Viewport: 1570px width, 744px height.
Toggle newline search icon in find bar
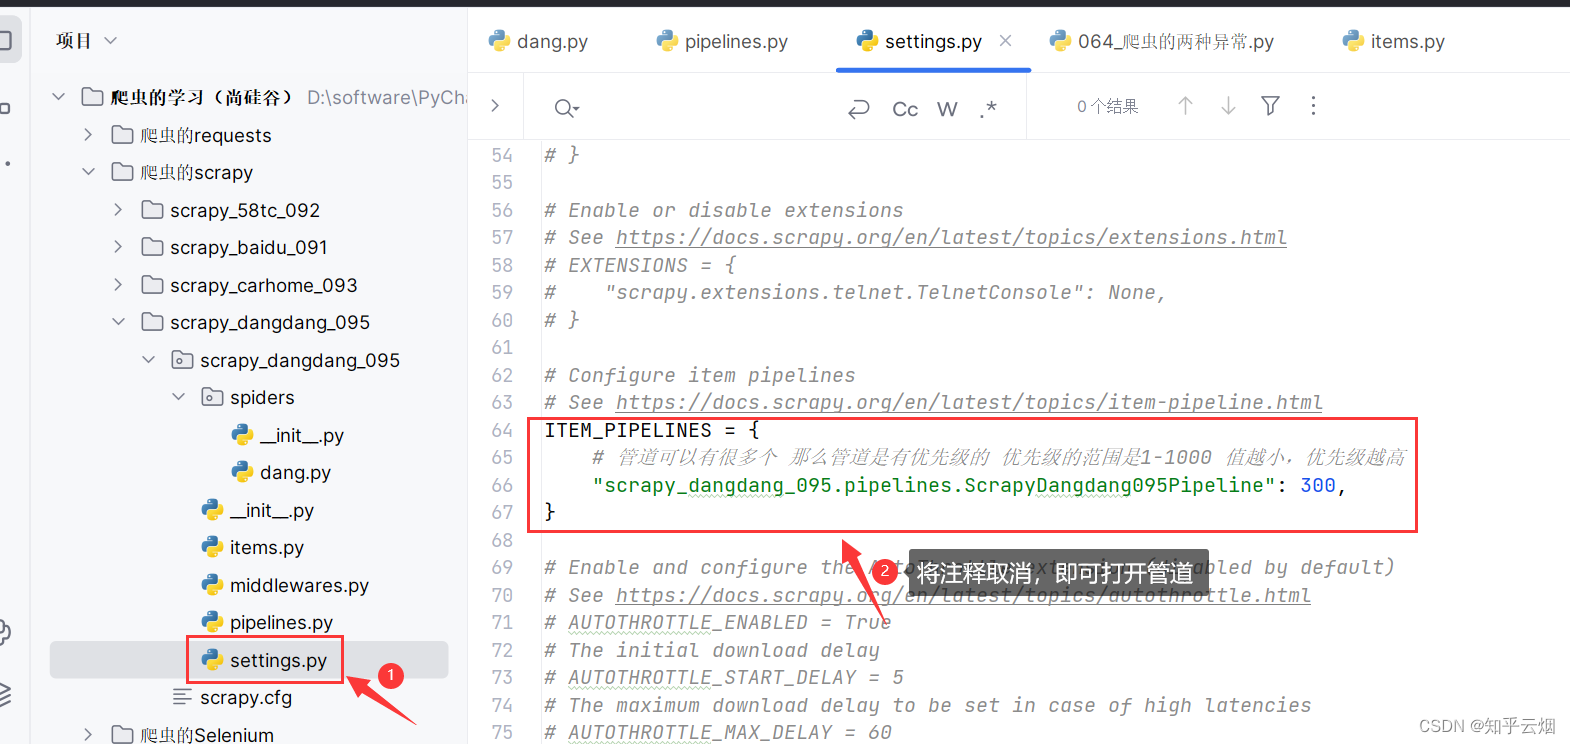click(x=858, y=109)
